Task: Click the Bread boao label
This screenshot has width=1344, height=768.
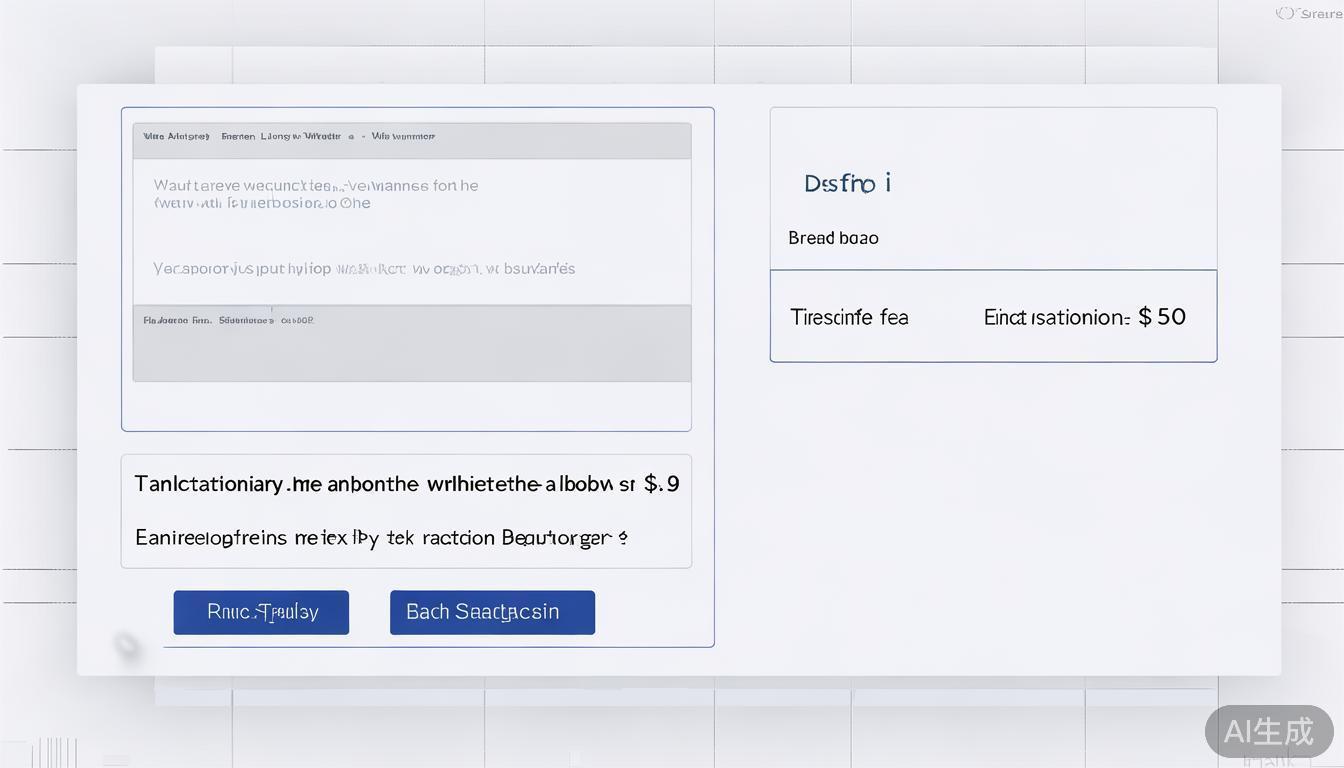Action: (833, 238)
